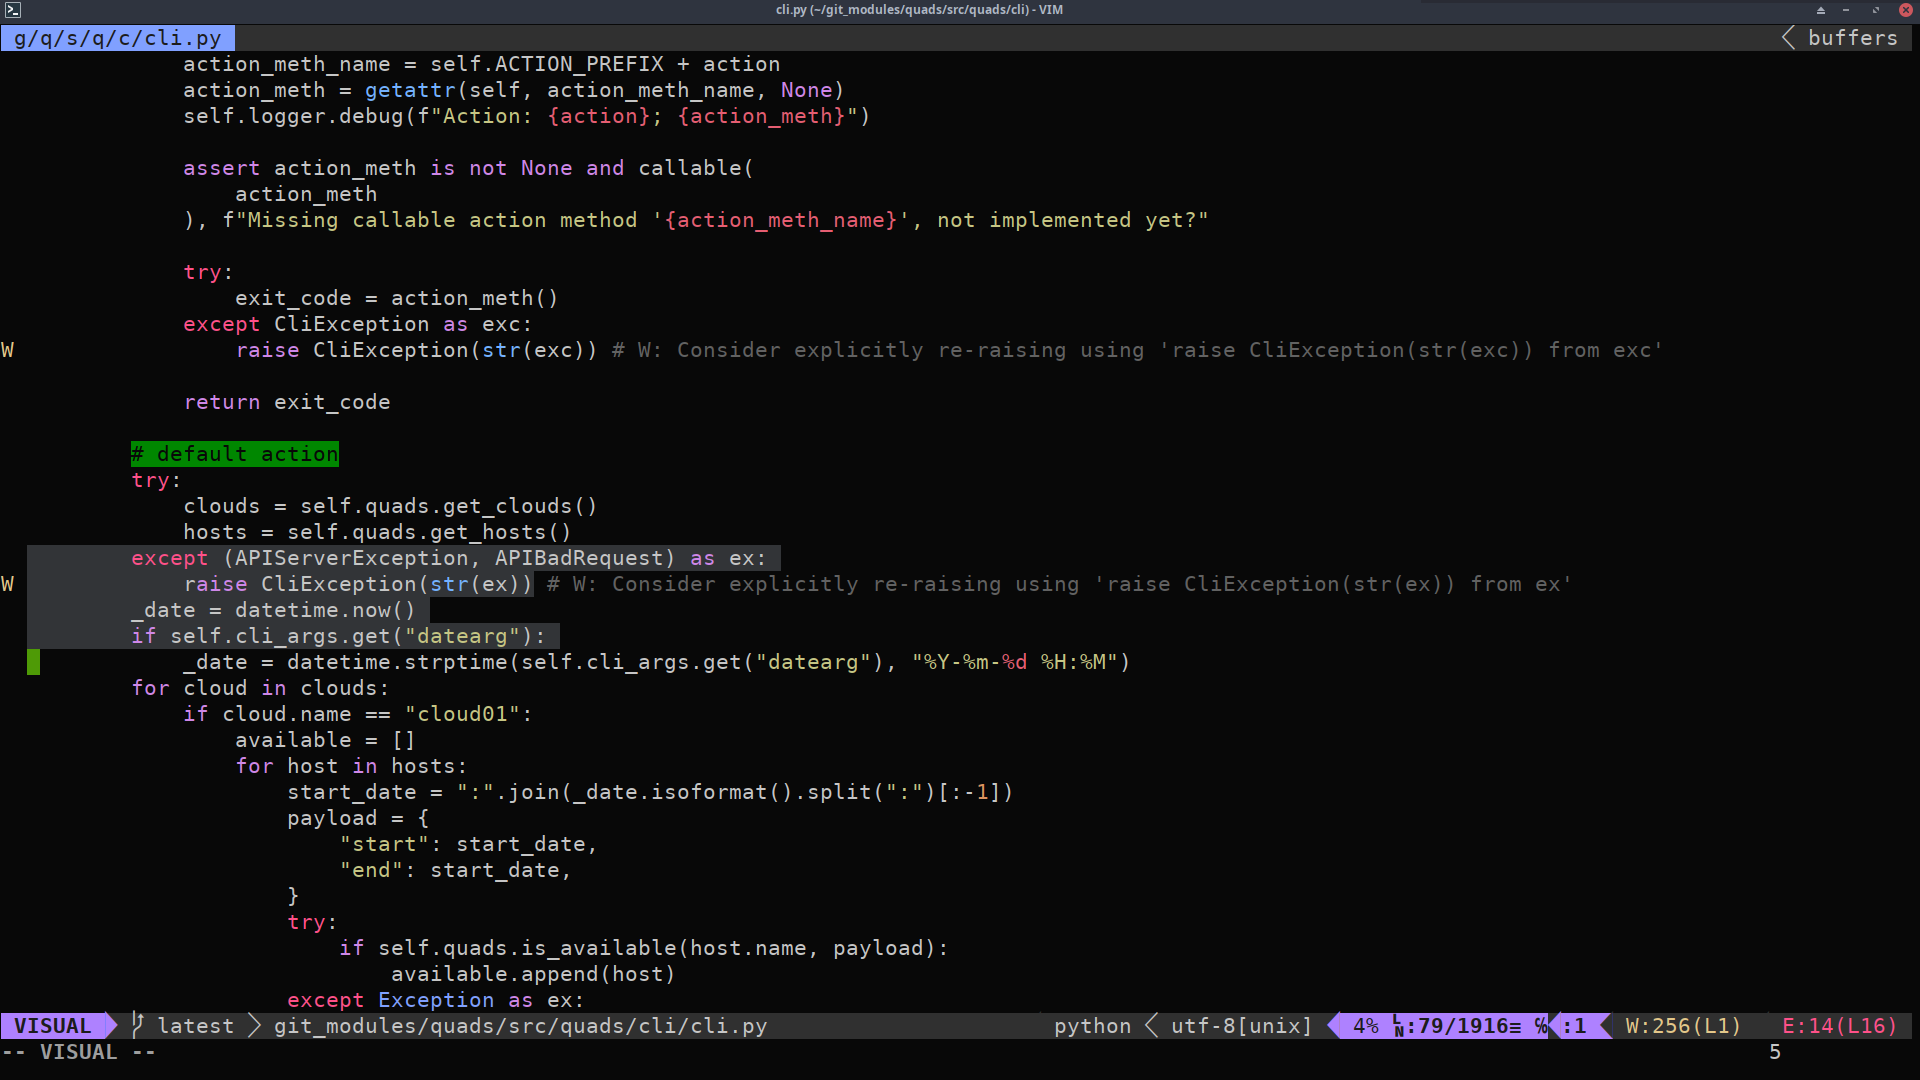Click the error count E:14(L16) indicator
Image resolution: width=1920 pixels, height=1080 pixels.
click(1839, 1026)
